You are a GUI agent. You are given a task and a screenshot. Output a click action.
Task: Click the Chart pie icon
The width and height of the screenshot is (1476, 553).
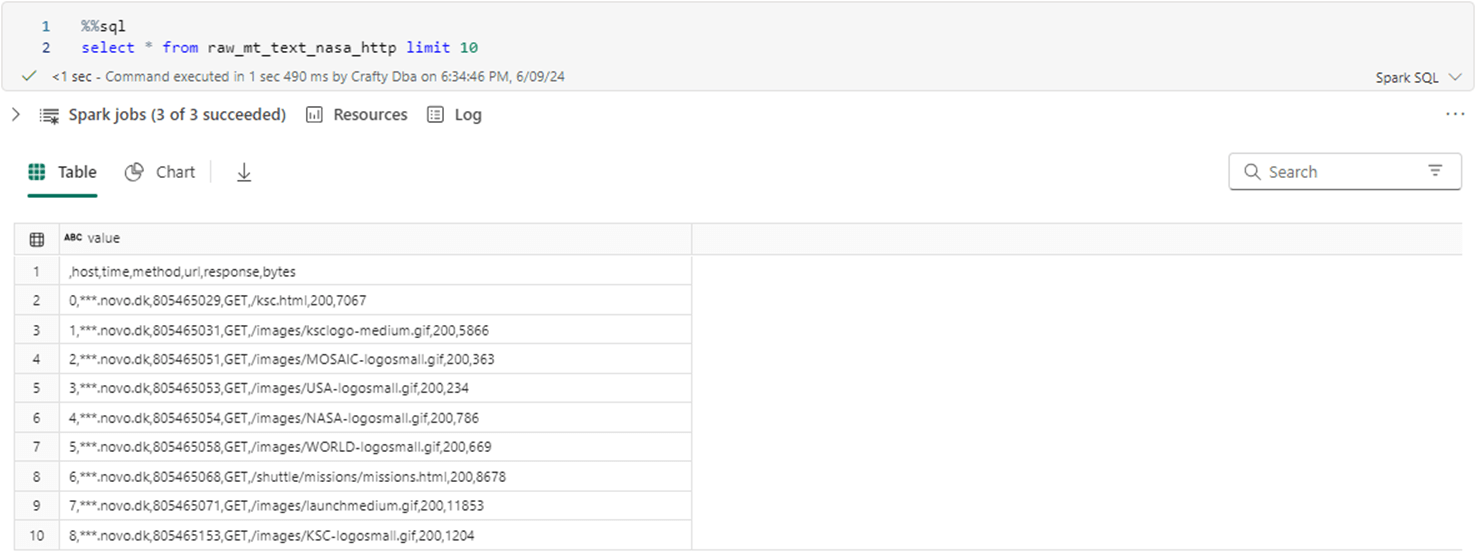[x=134, y=172]
